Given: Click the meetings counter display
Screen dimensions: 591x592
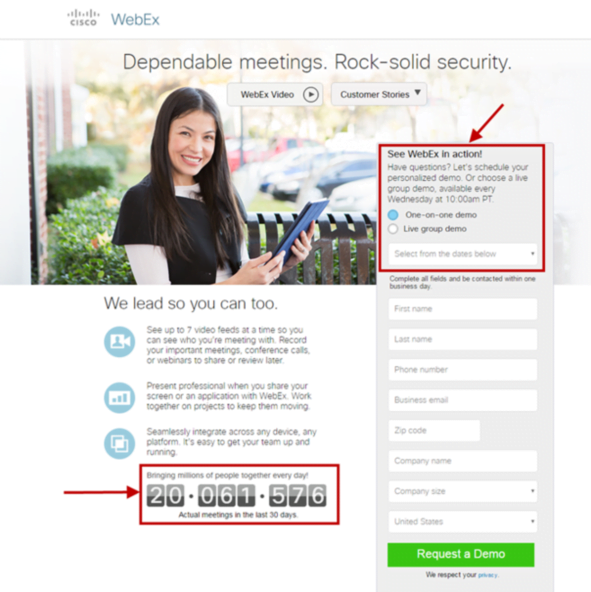Looking at the screenshot, I should [x=236, y=495].
